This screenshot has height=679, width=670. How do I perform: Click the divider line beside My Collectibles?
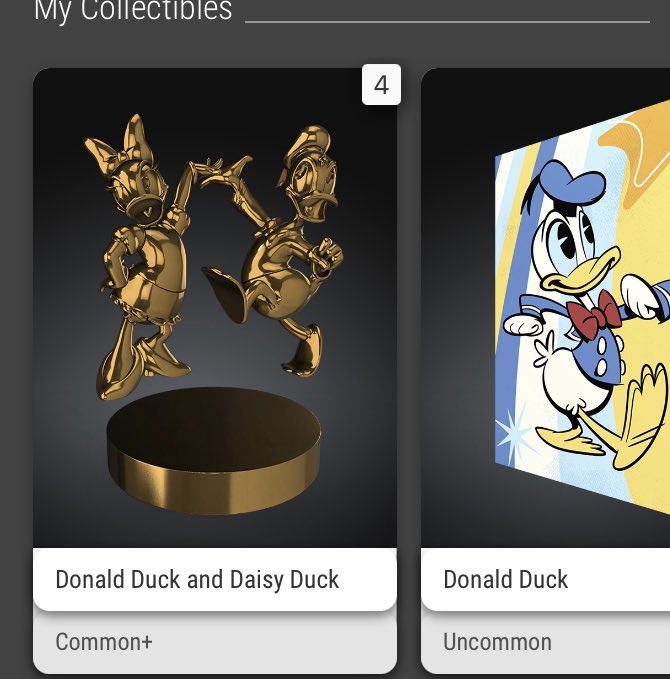[x=447, y=21]
